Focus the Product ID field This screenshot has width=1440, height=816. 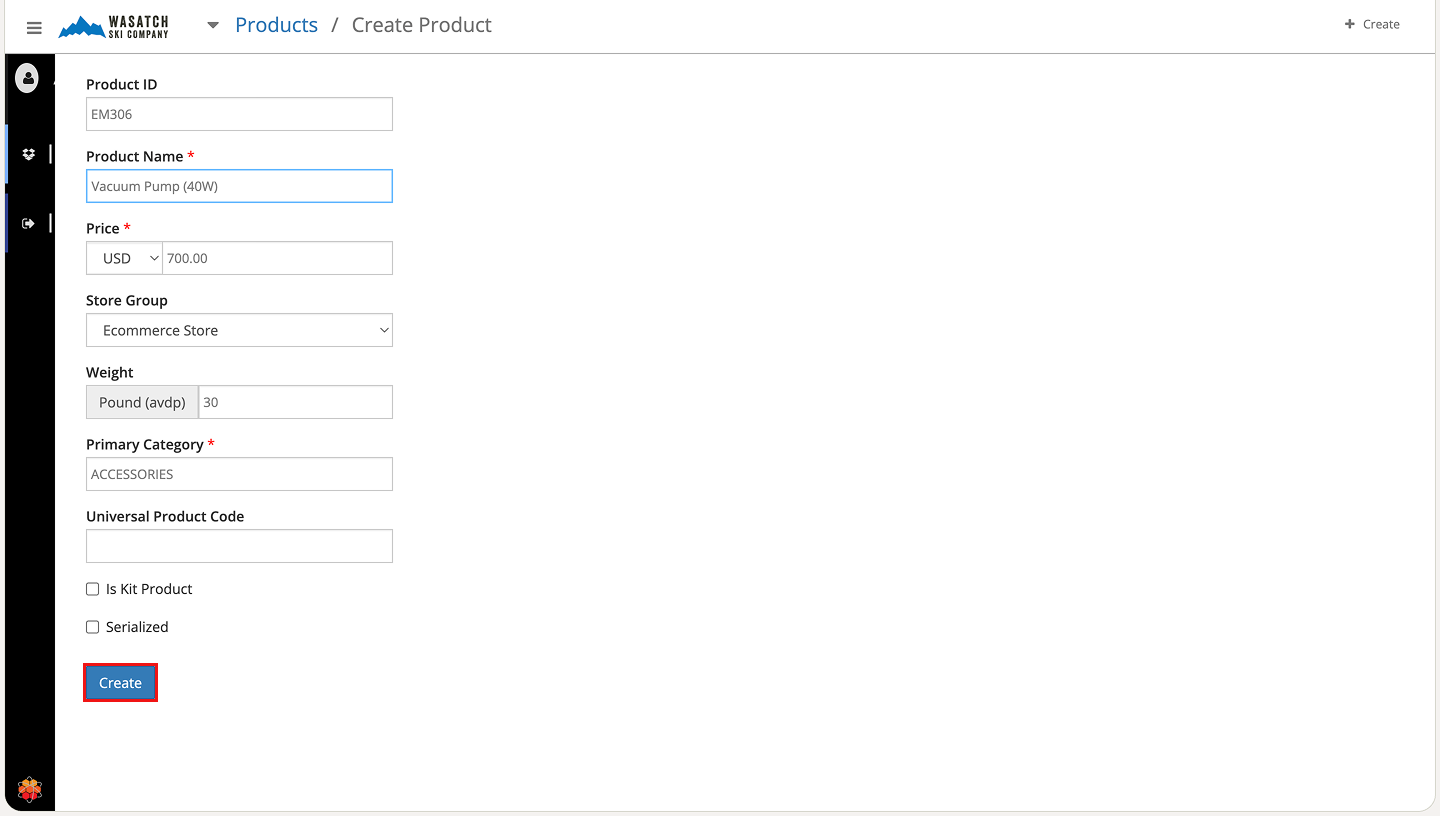(239, 114)
